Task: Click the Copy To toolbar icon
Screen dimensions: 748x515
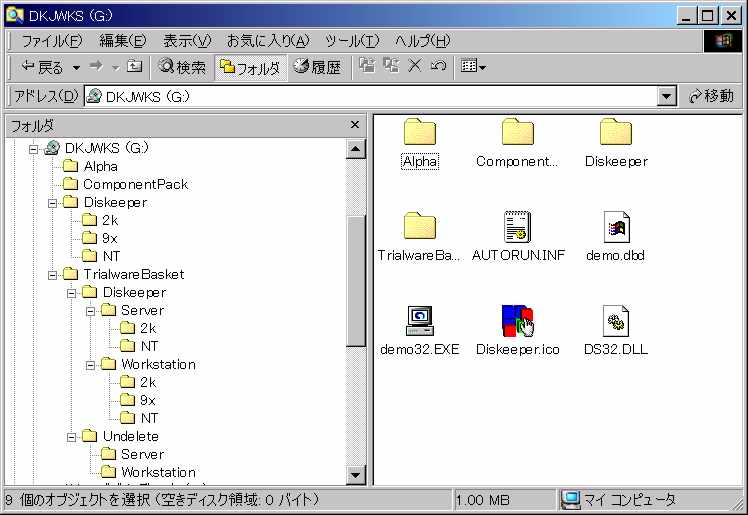Action: 391,65
